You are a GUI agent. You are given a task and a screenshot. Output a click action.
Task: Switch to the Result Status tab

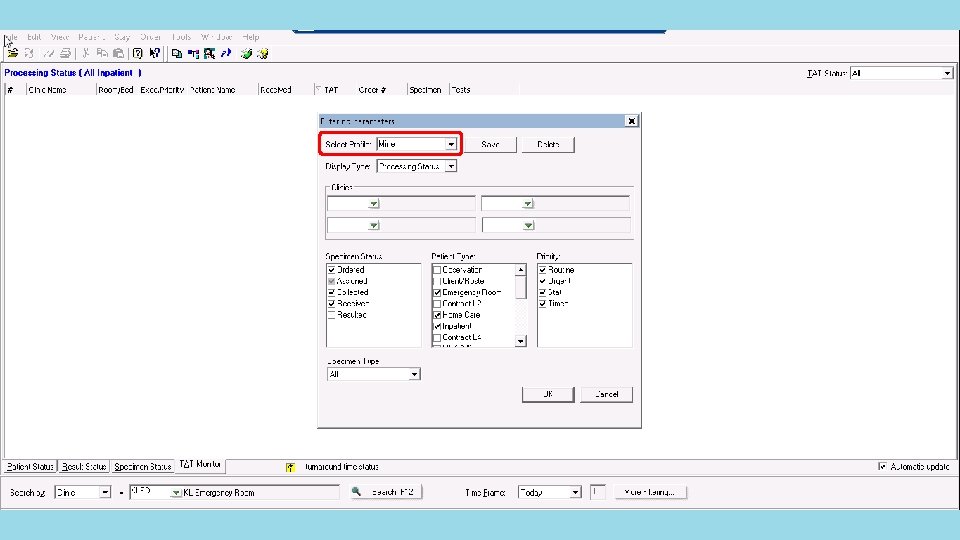[84, 467]
